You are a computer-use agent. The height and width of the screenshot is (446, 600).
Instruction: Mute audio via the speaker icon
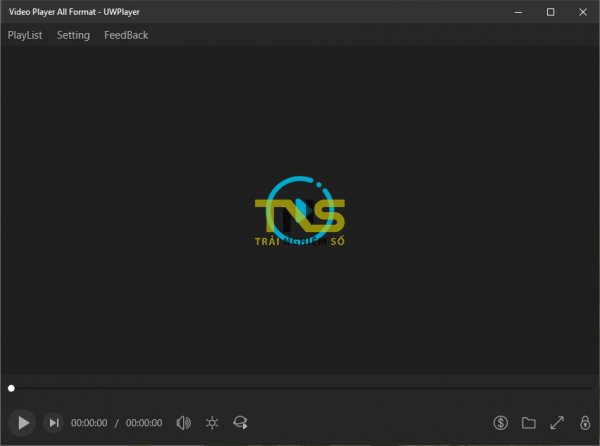coord(183,423)
